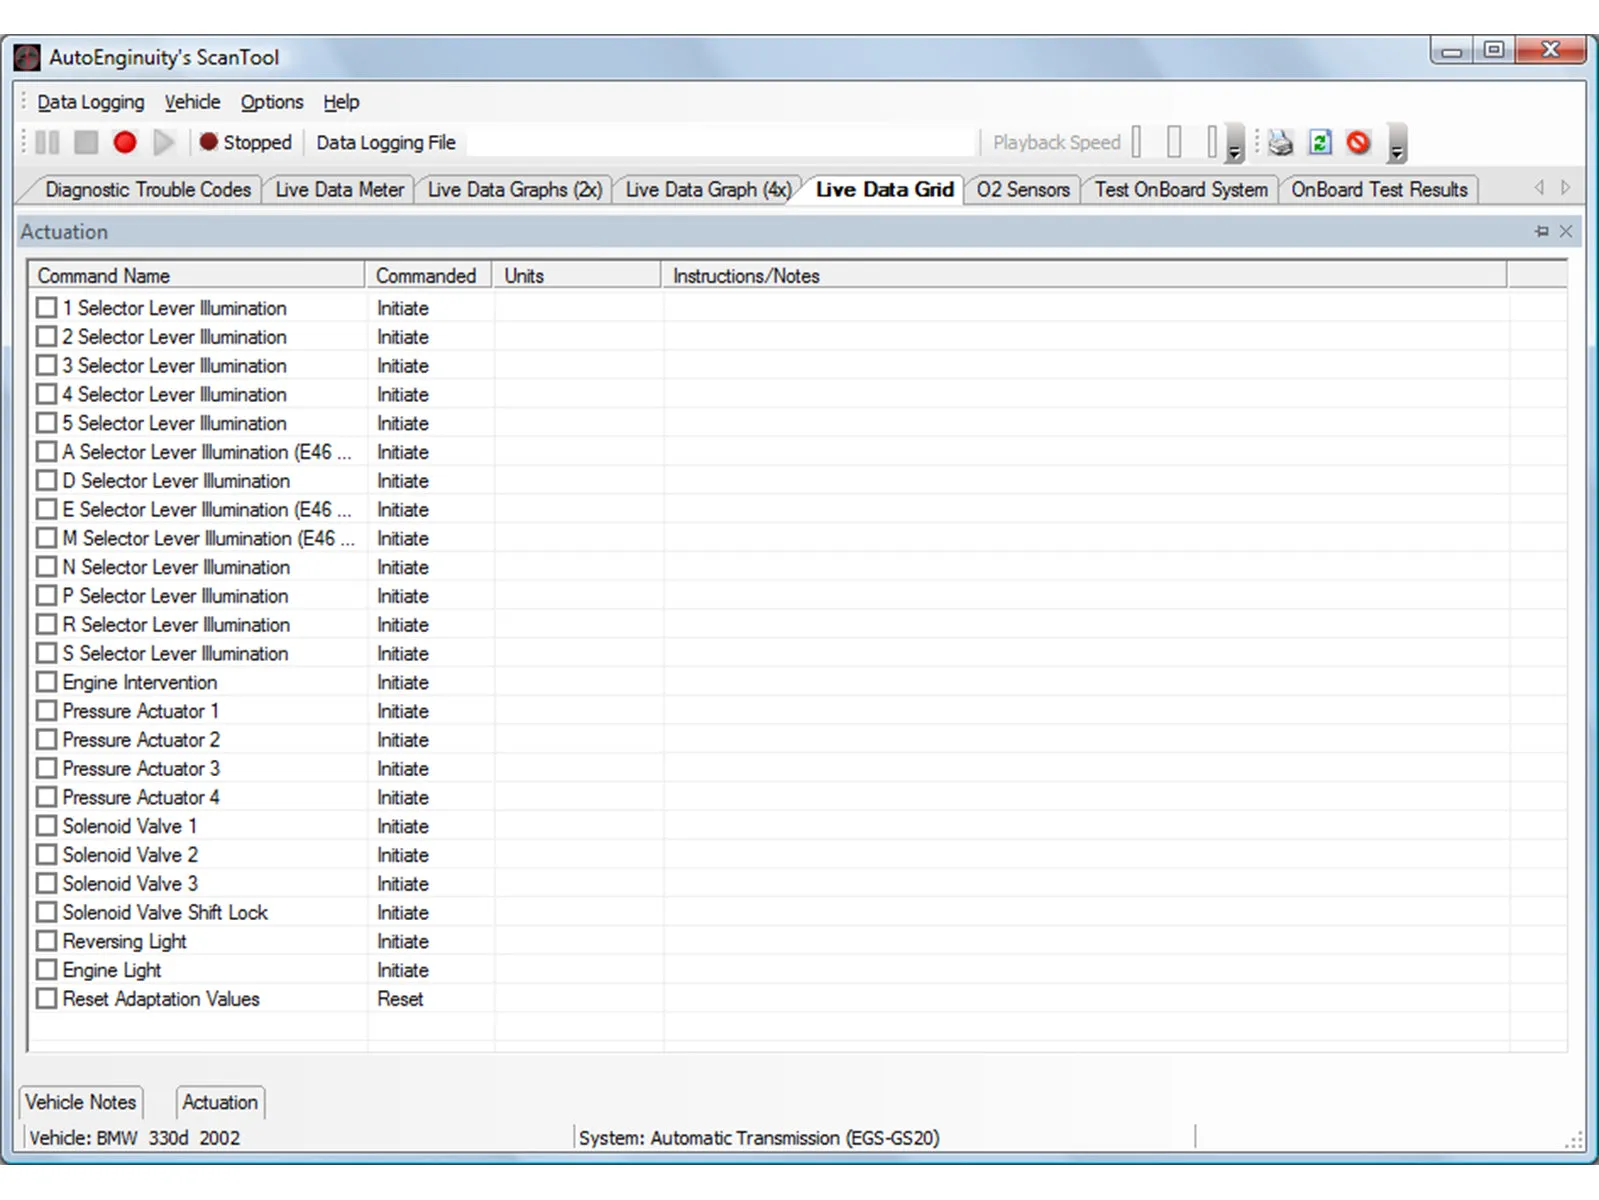Click the red Record logging button
Screen dimensions: 1599x1200
[x=125, y=143]
